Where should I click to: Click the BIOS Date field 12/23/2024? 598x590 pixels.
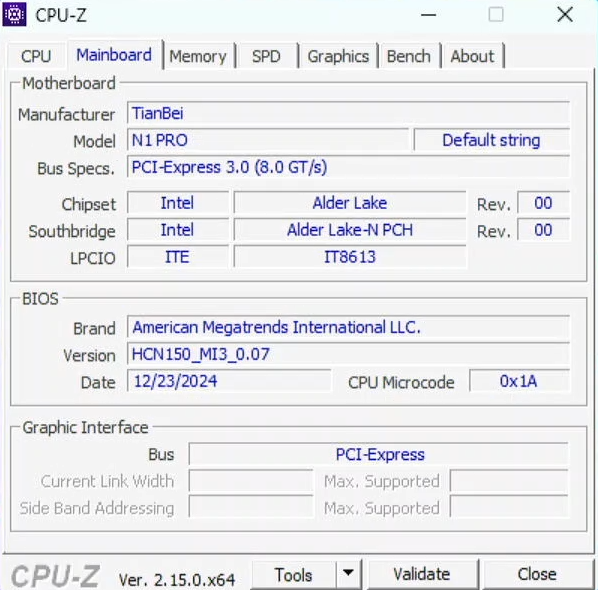[229, 381]
